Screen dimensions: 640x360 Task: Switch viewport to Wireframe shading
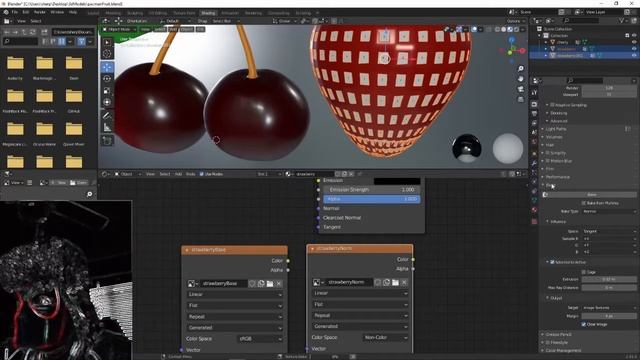coord(497,29)
